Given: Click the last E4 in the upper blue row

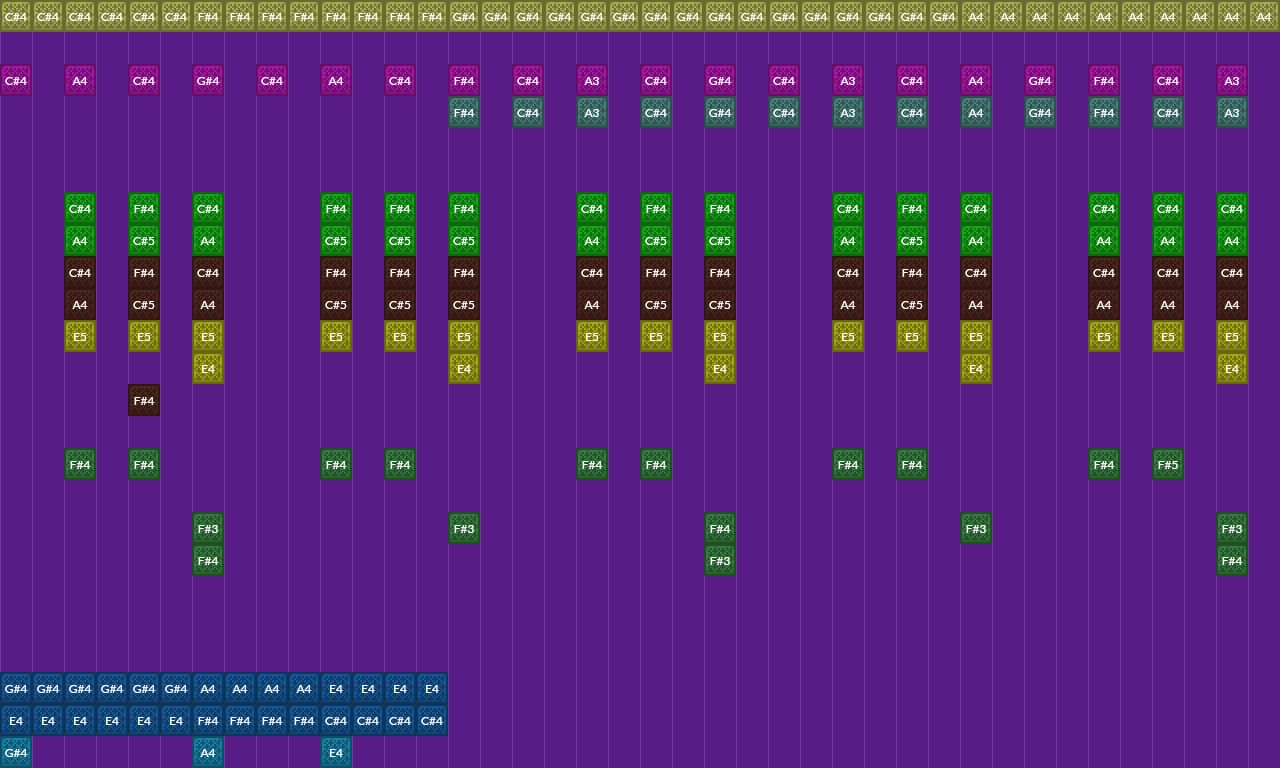Looking at the screenshot, I should tap(432, 689).
